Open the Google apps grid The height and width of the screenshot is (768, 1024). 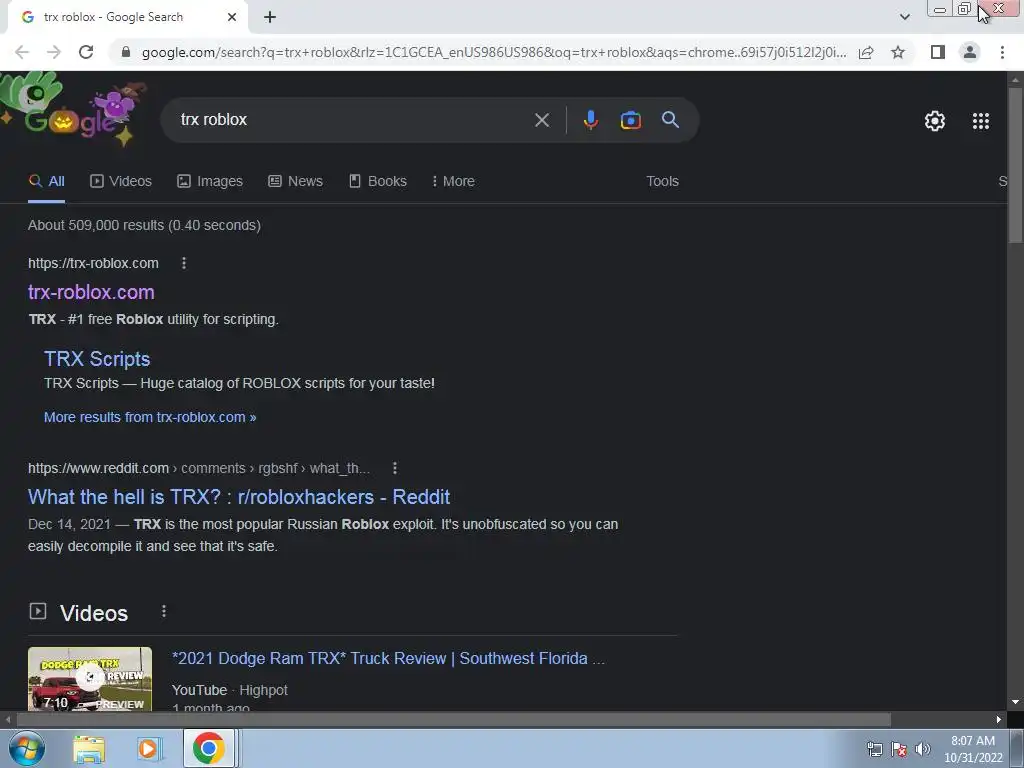coord(980,121)
